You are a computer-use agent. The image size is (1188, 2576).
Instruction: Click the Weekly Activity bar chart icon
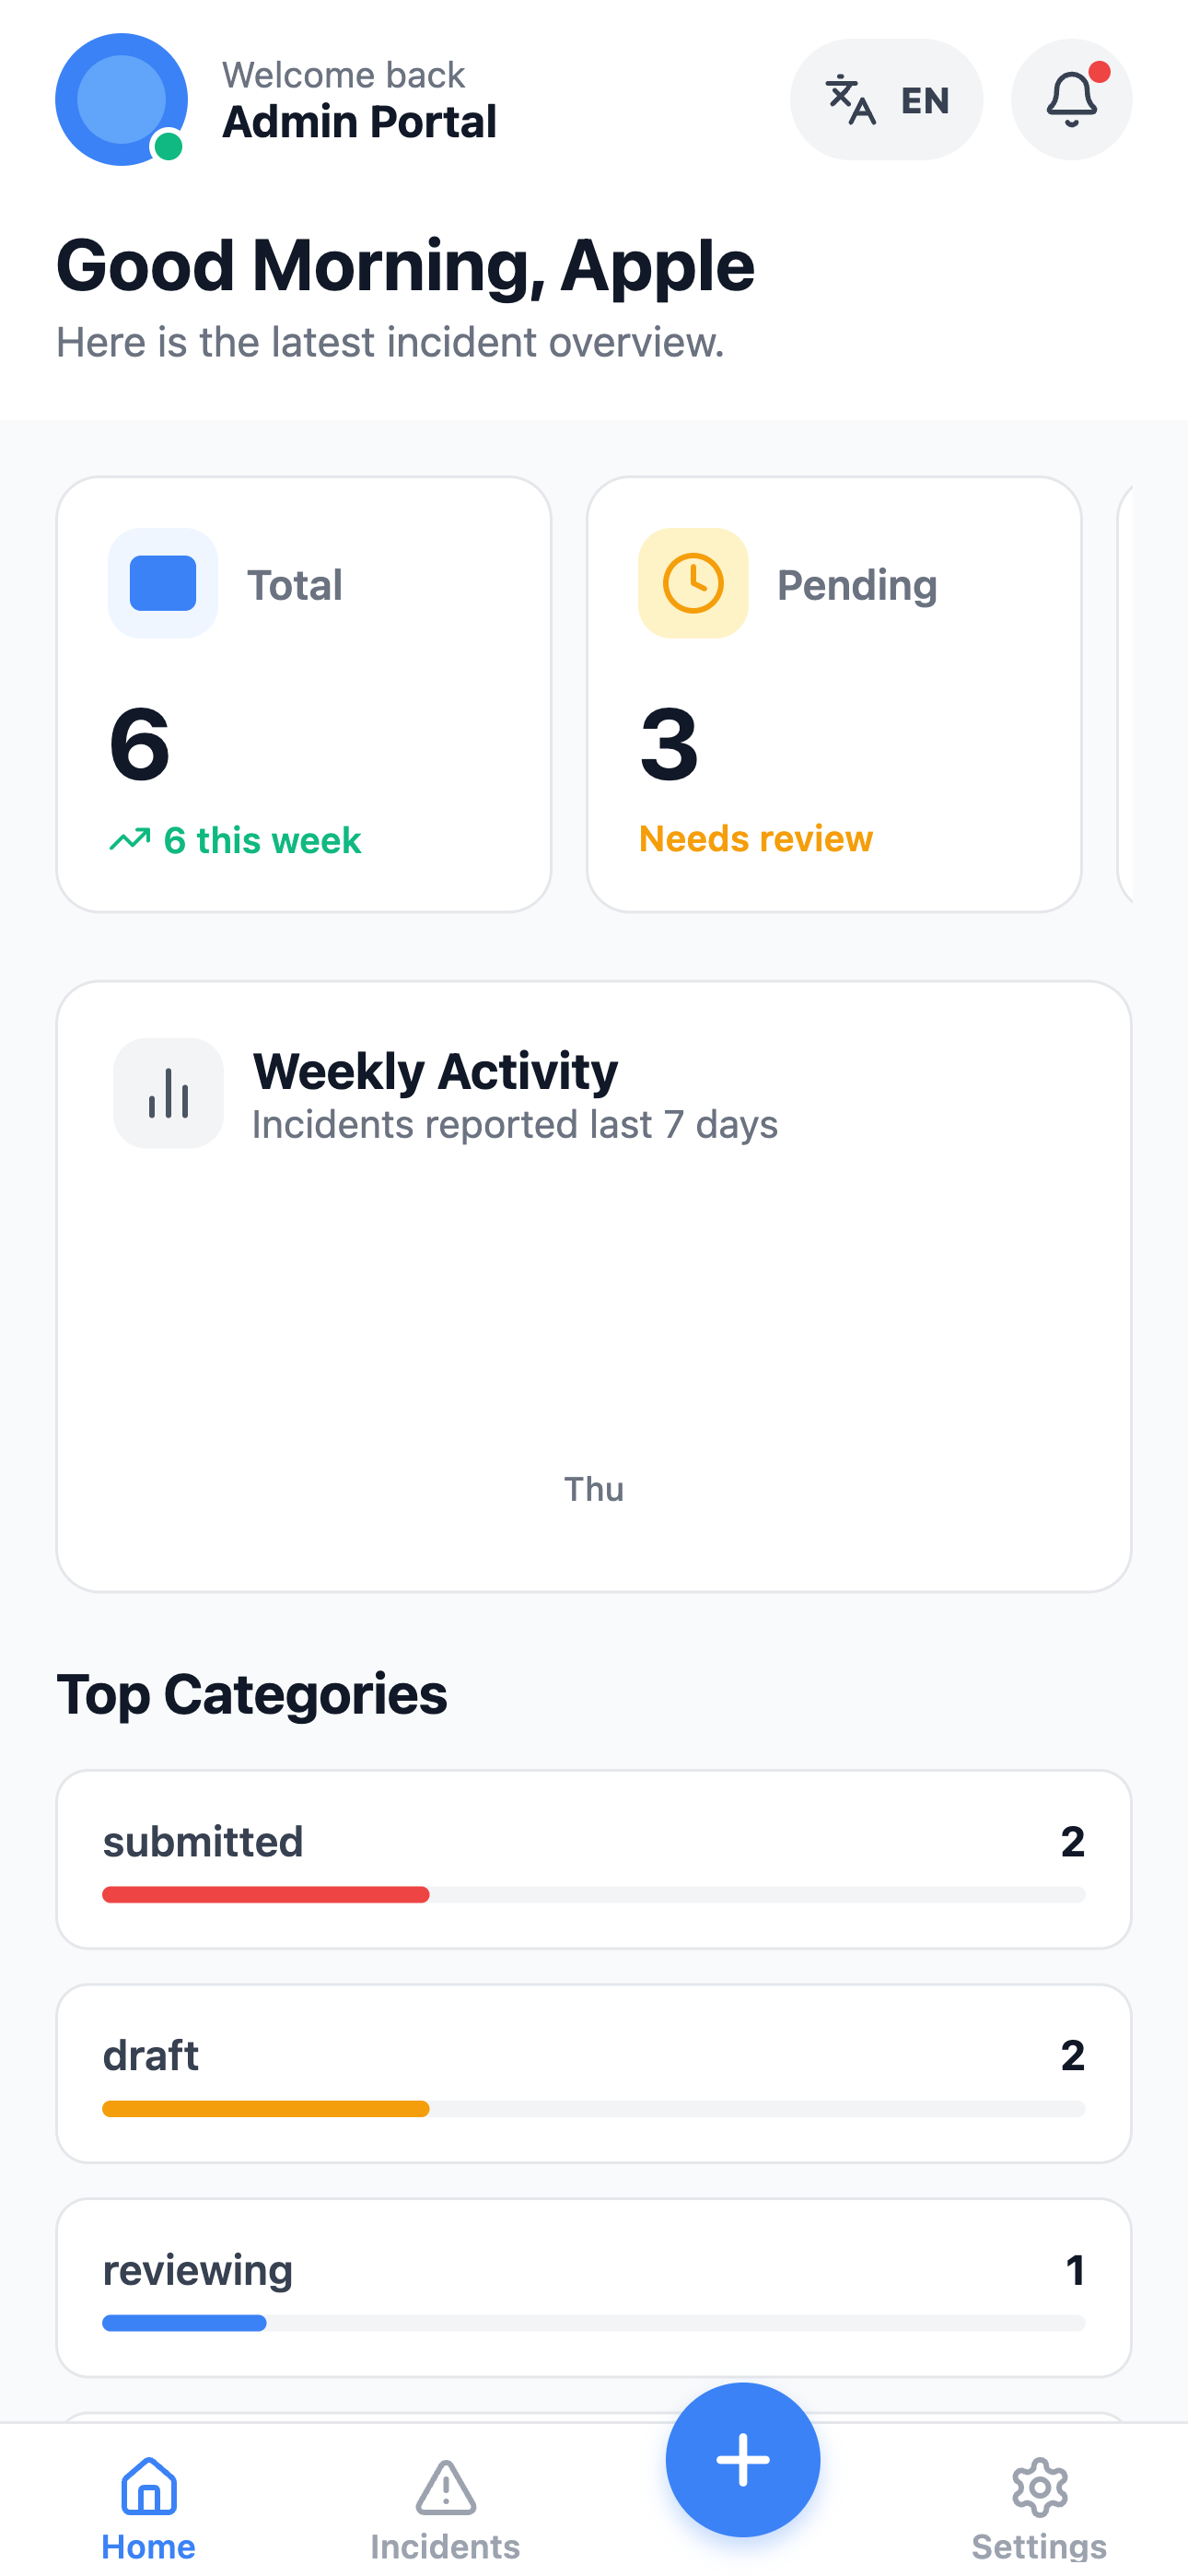(x=168, y=1093)
